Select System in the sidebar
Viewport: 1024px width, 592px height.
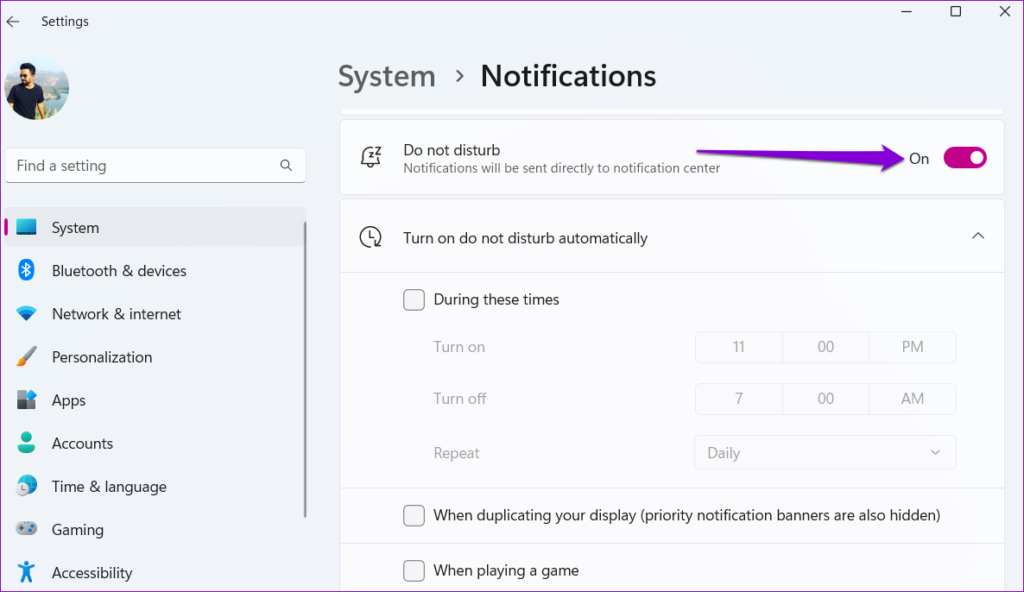(75, 227)
